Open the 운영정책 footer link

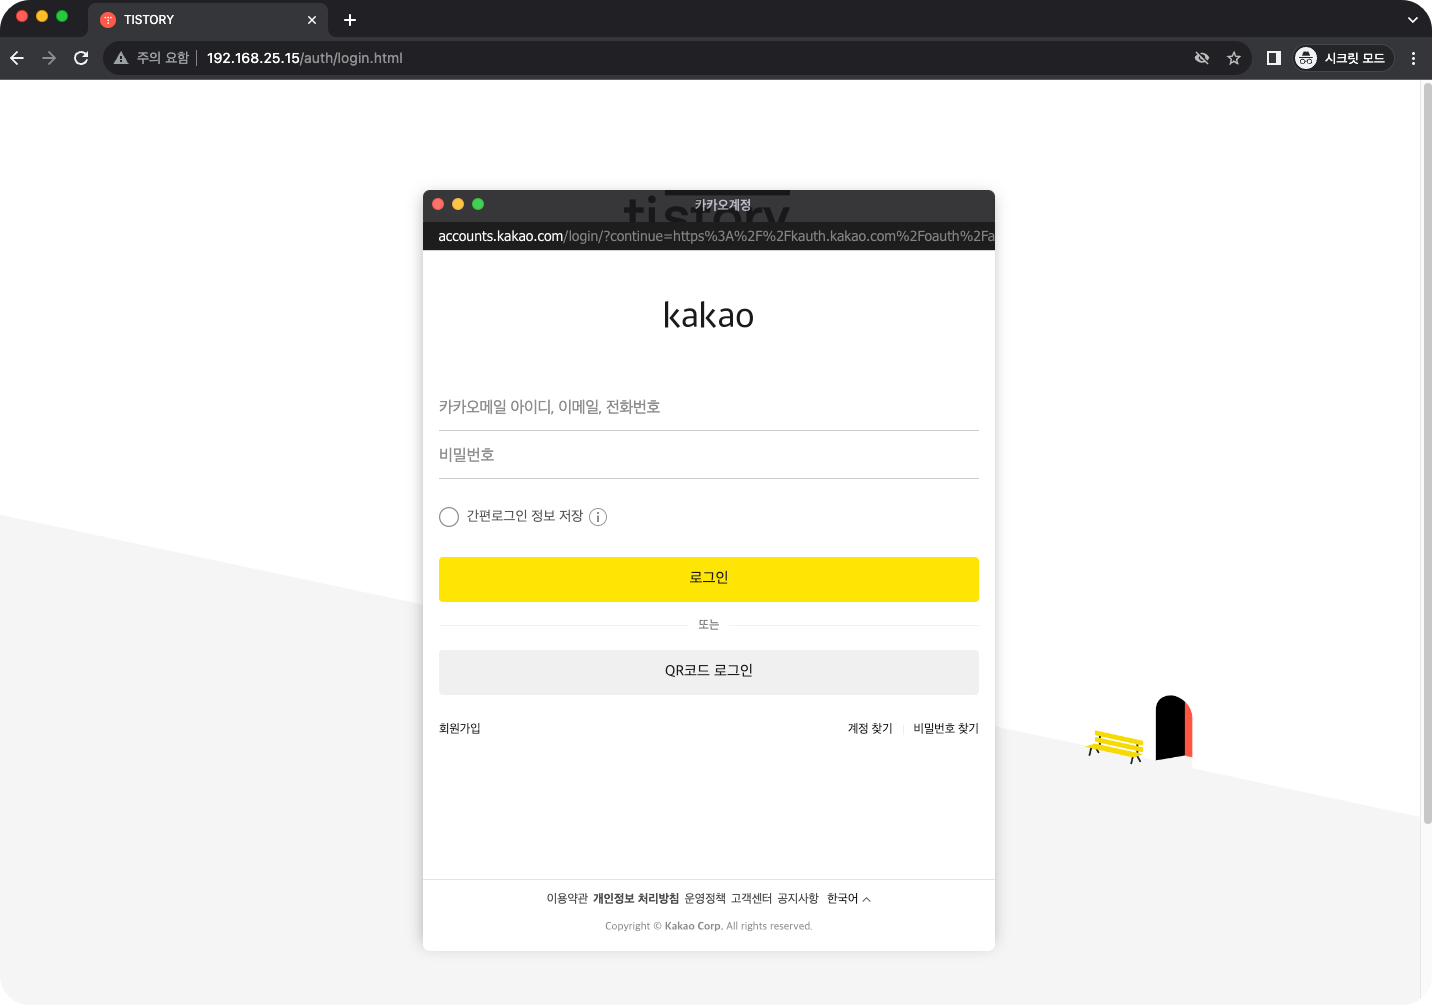pos(705,899)
